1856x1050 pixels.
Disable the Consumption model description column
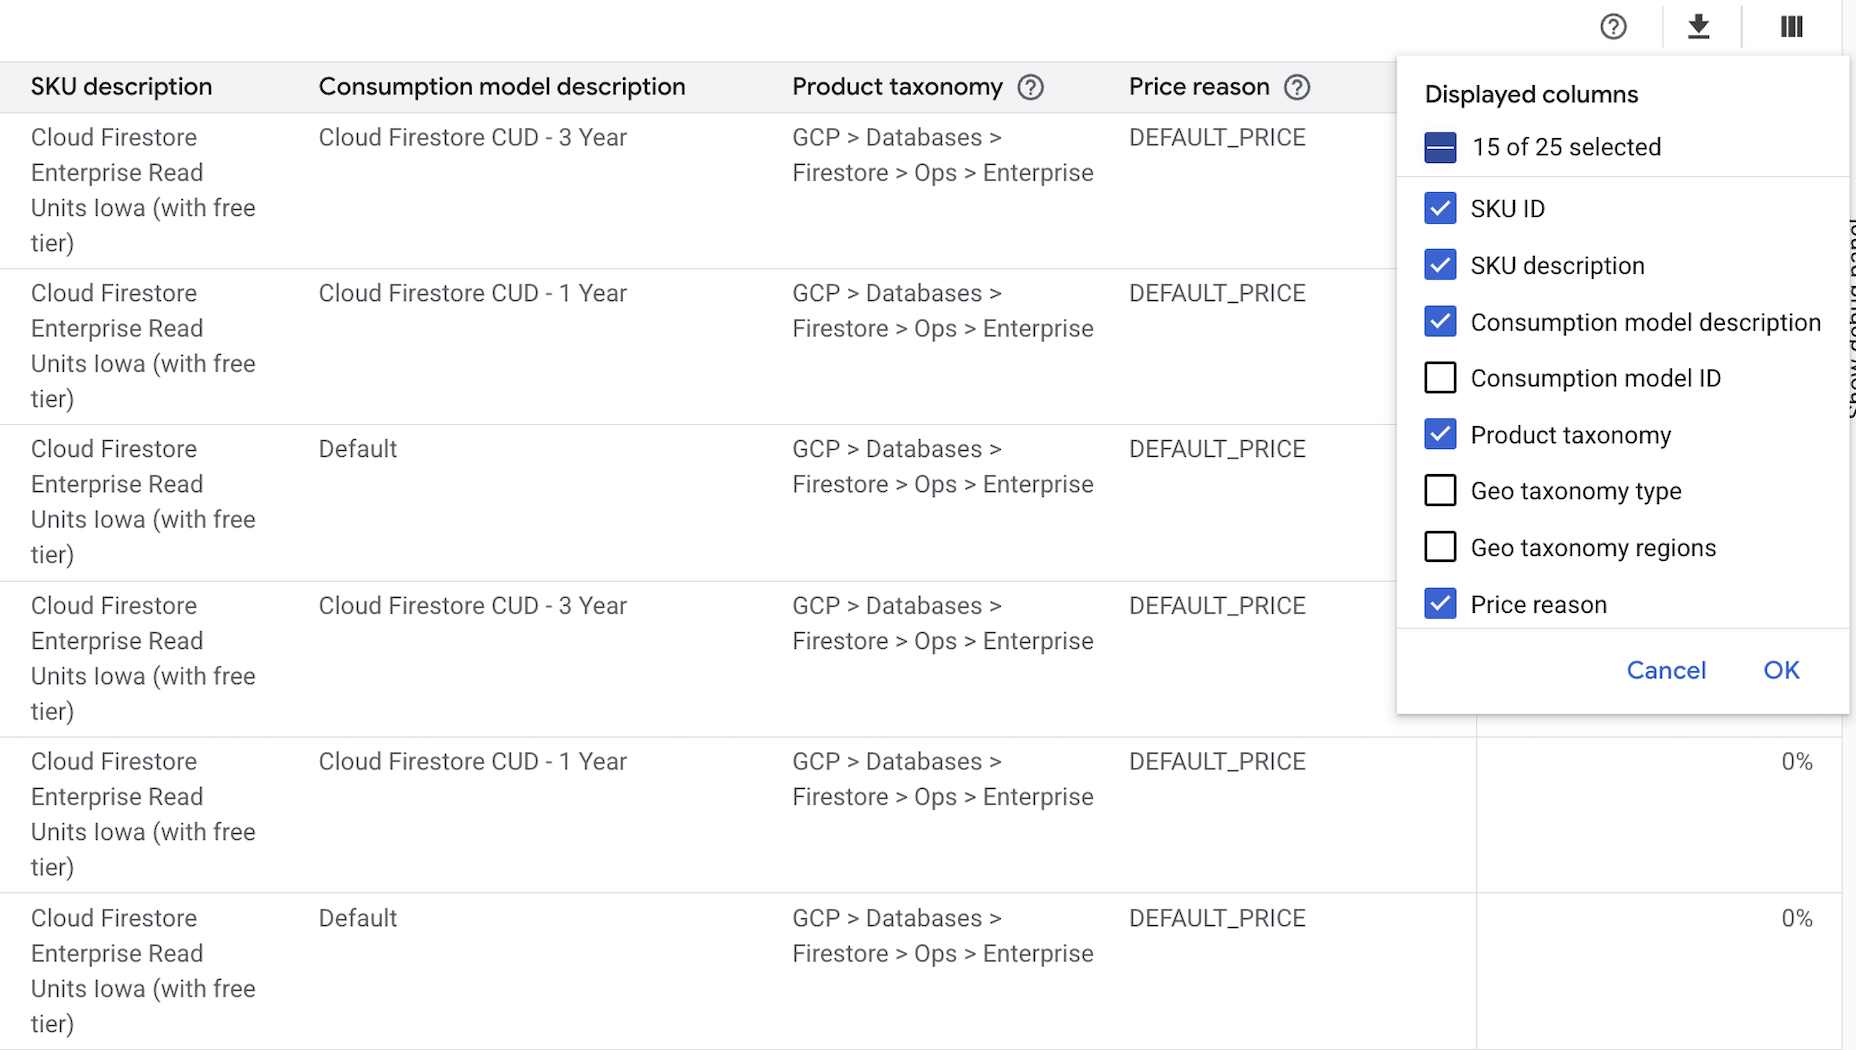coord(1440,322)
